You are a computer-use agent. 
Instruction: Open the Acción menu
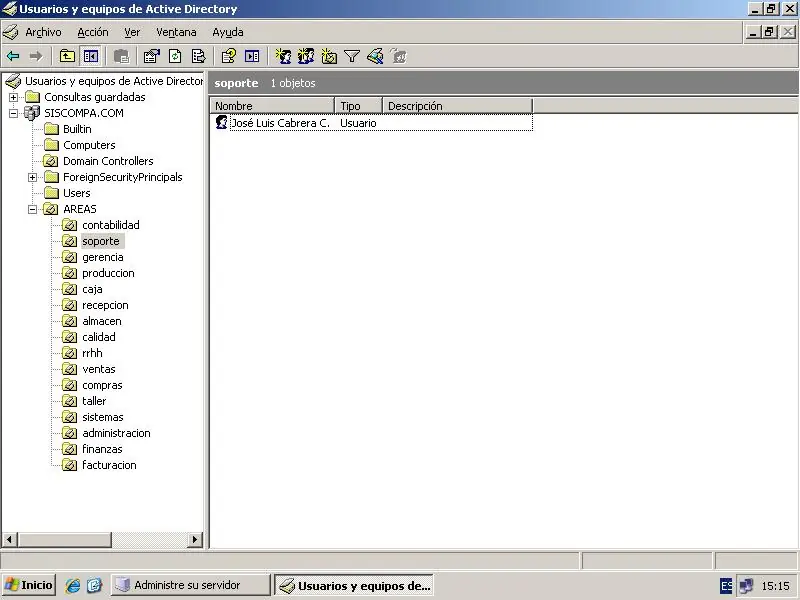(x=93, y=32)
